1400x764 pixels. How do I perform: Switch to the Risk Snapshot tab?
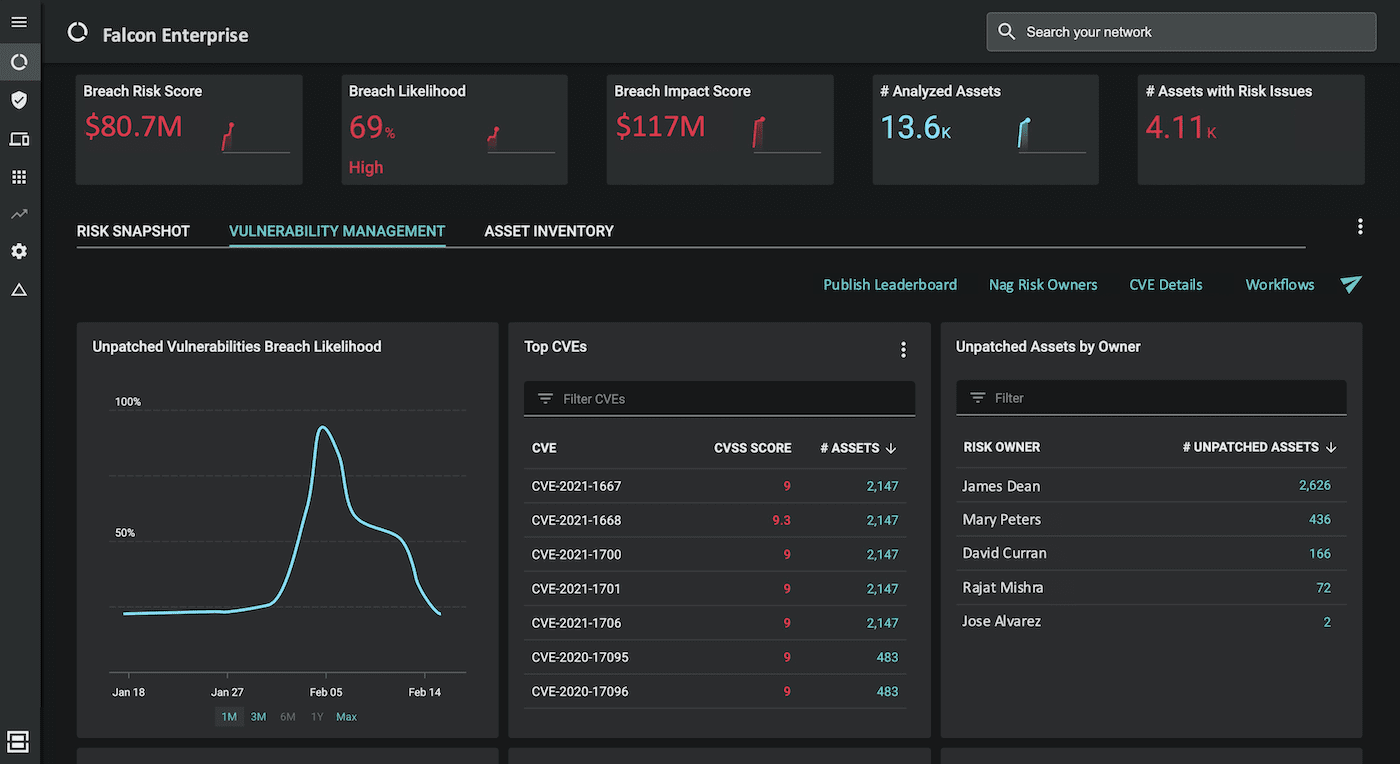[133, 231]
